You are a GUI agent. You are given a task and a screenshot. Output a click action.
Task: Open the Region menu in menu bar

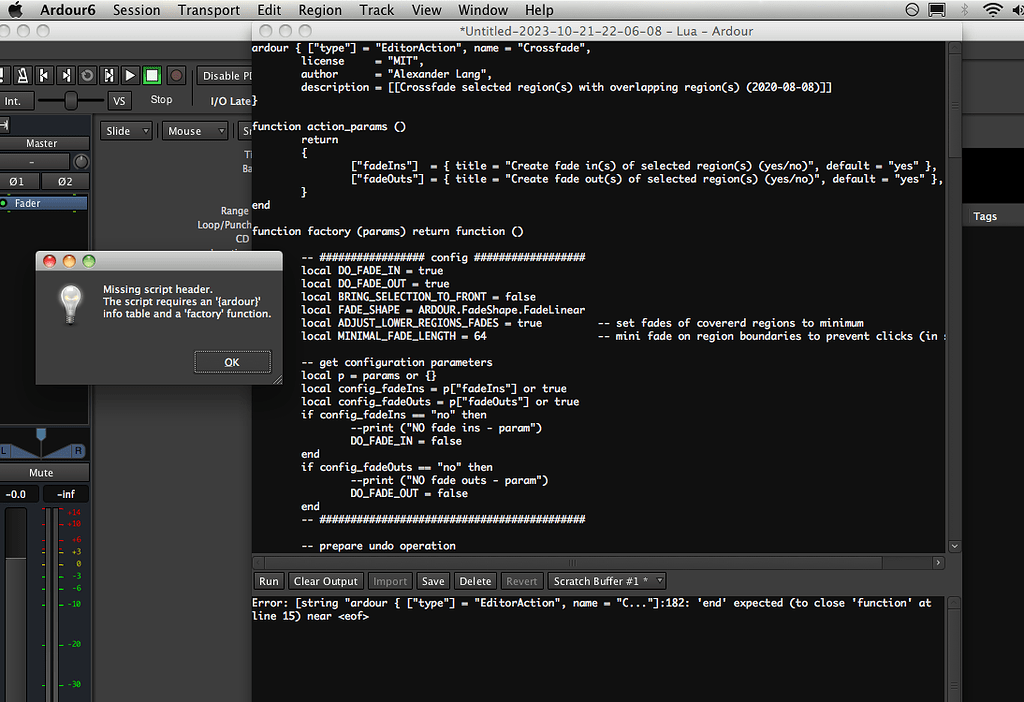[319, 10]
